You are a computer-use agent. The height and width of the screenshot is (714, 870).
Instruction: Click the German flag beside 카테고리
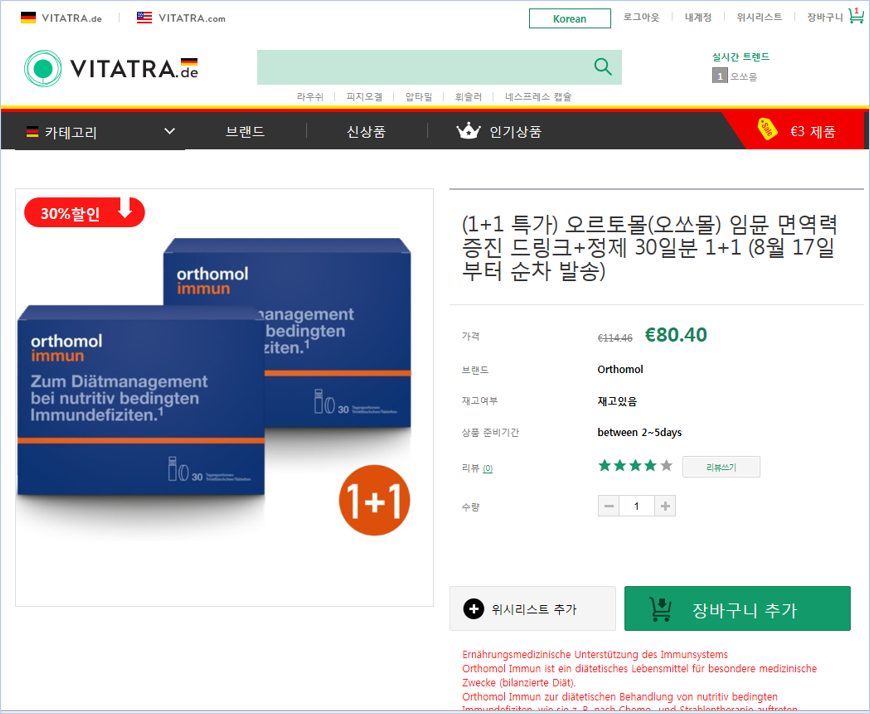pyautogui.click(x=32, y=132)
